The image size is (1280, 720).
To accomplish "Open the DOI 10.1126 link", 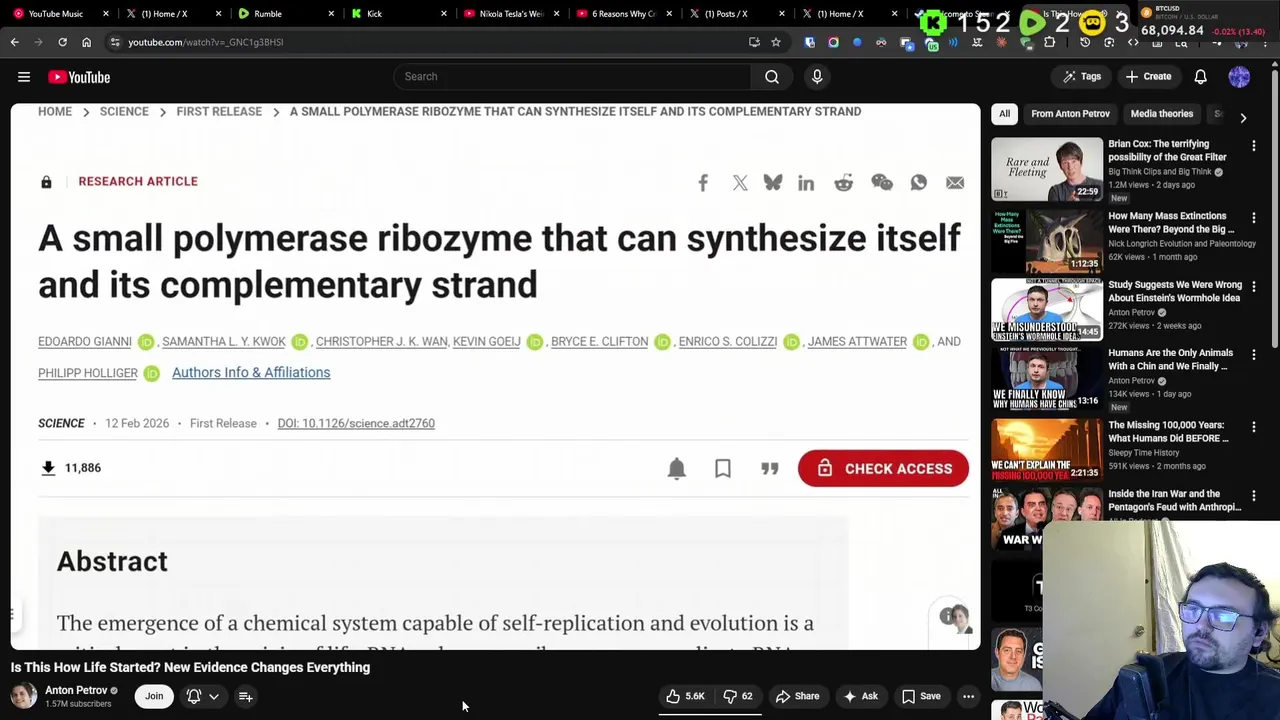I will click(x=356, y=423).
